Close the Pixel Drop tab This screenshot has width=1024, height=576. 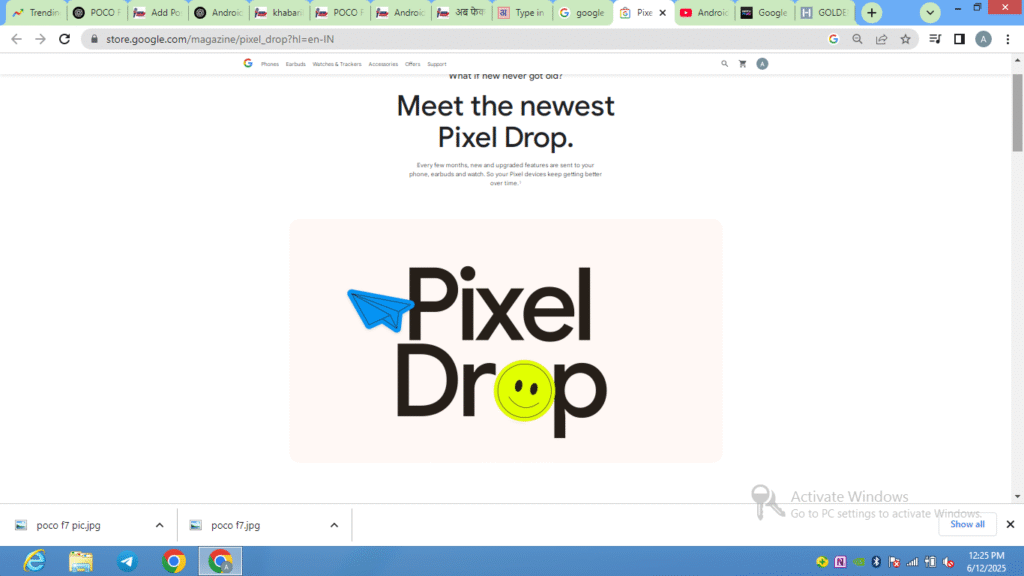click(662, 12)
